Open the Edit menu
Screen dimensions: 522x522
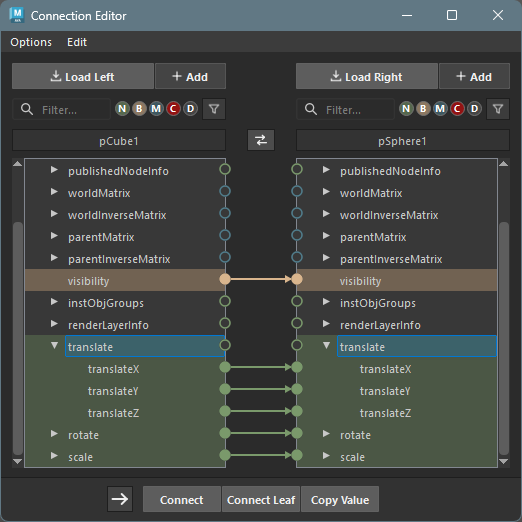click(77, 42)
